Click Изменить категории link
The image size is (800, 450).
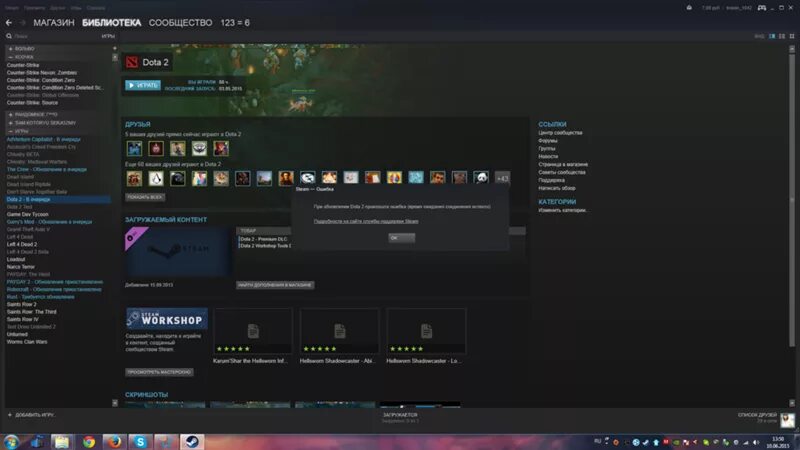coord(562,210)
